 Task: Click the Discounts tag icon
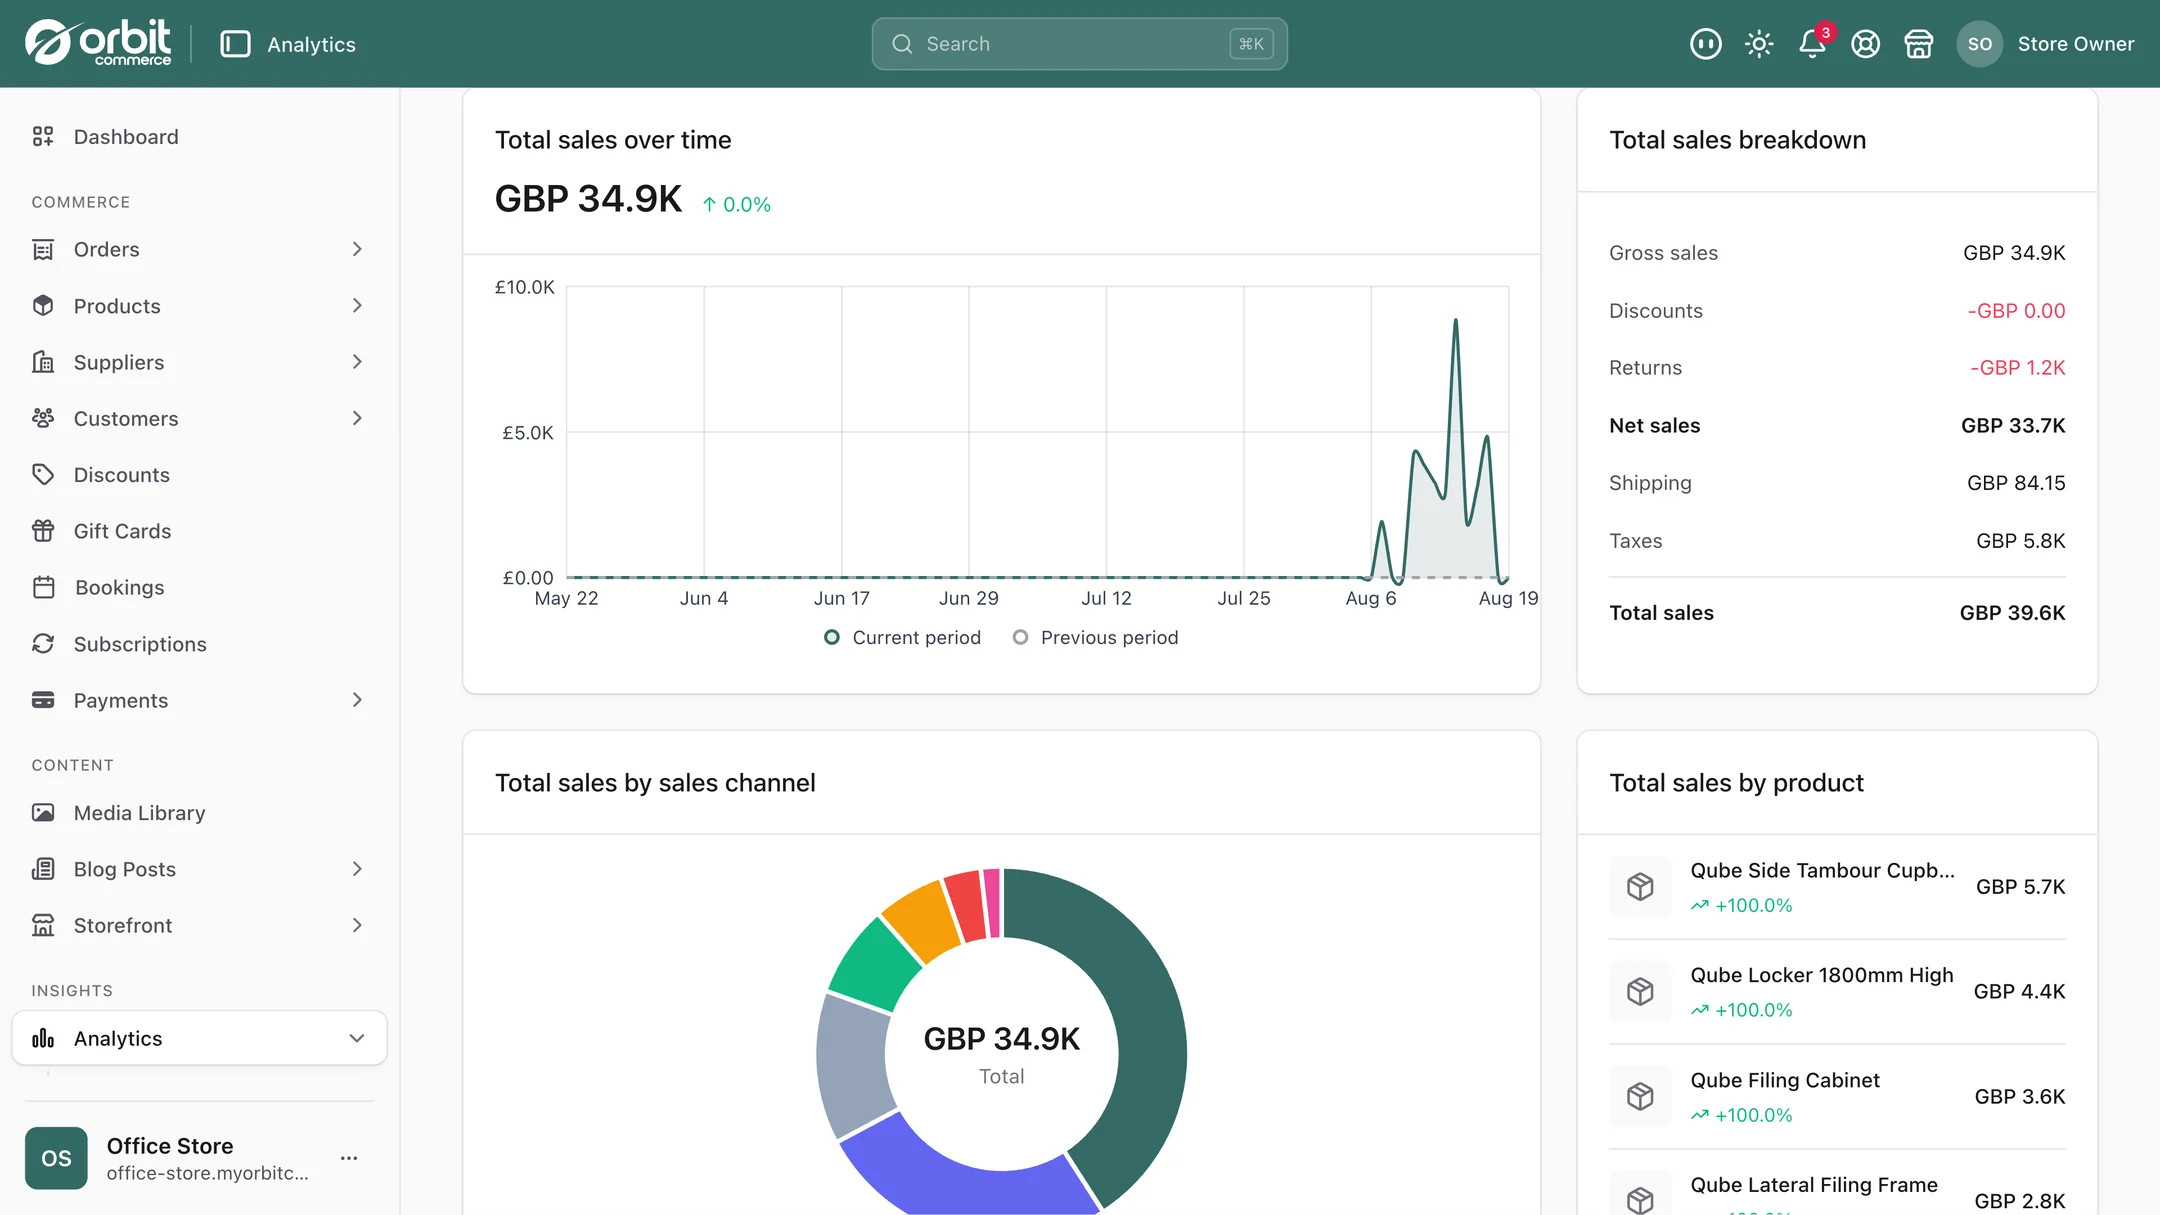tap(43, 475)
